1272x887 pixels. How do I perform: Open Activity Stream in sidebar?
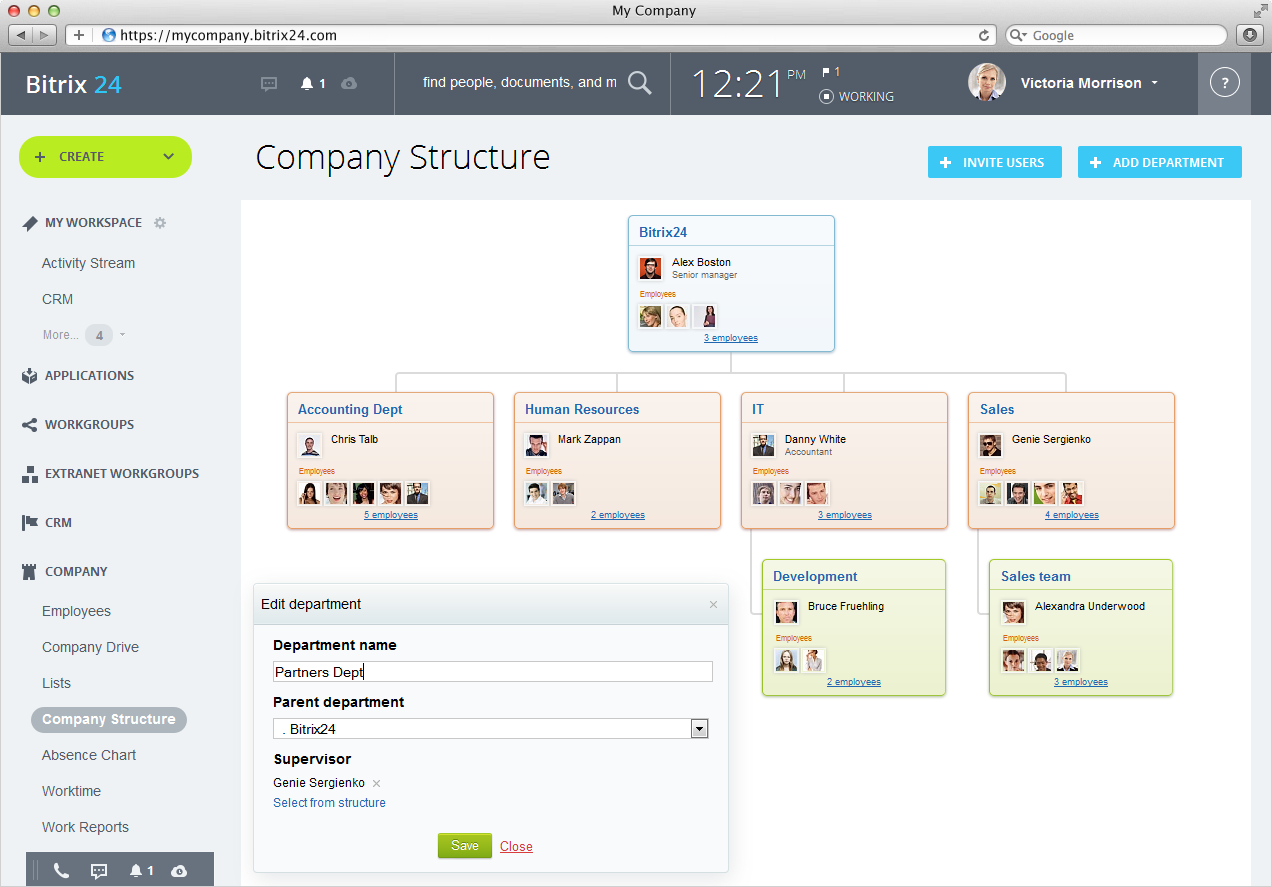point(88,263)
